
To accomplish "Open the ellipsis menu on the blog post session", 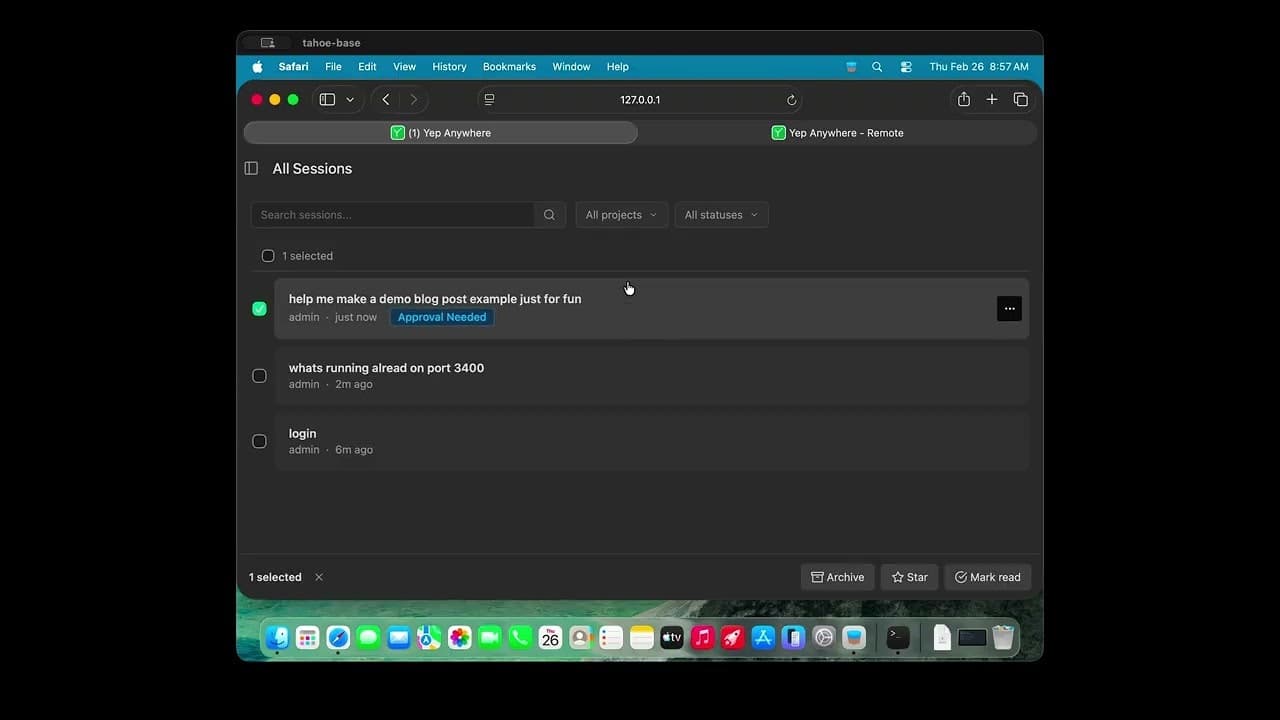I will pos(1009,308).
